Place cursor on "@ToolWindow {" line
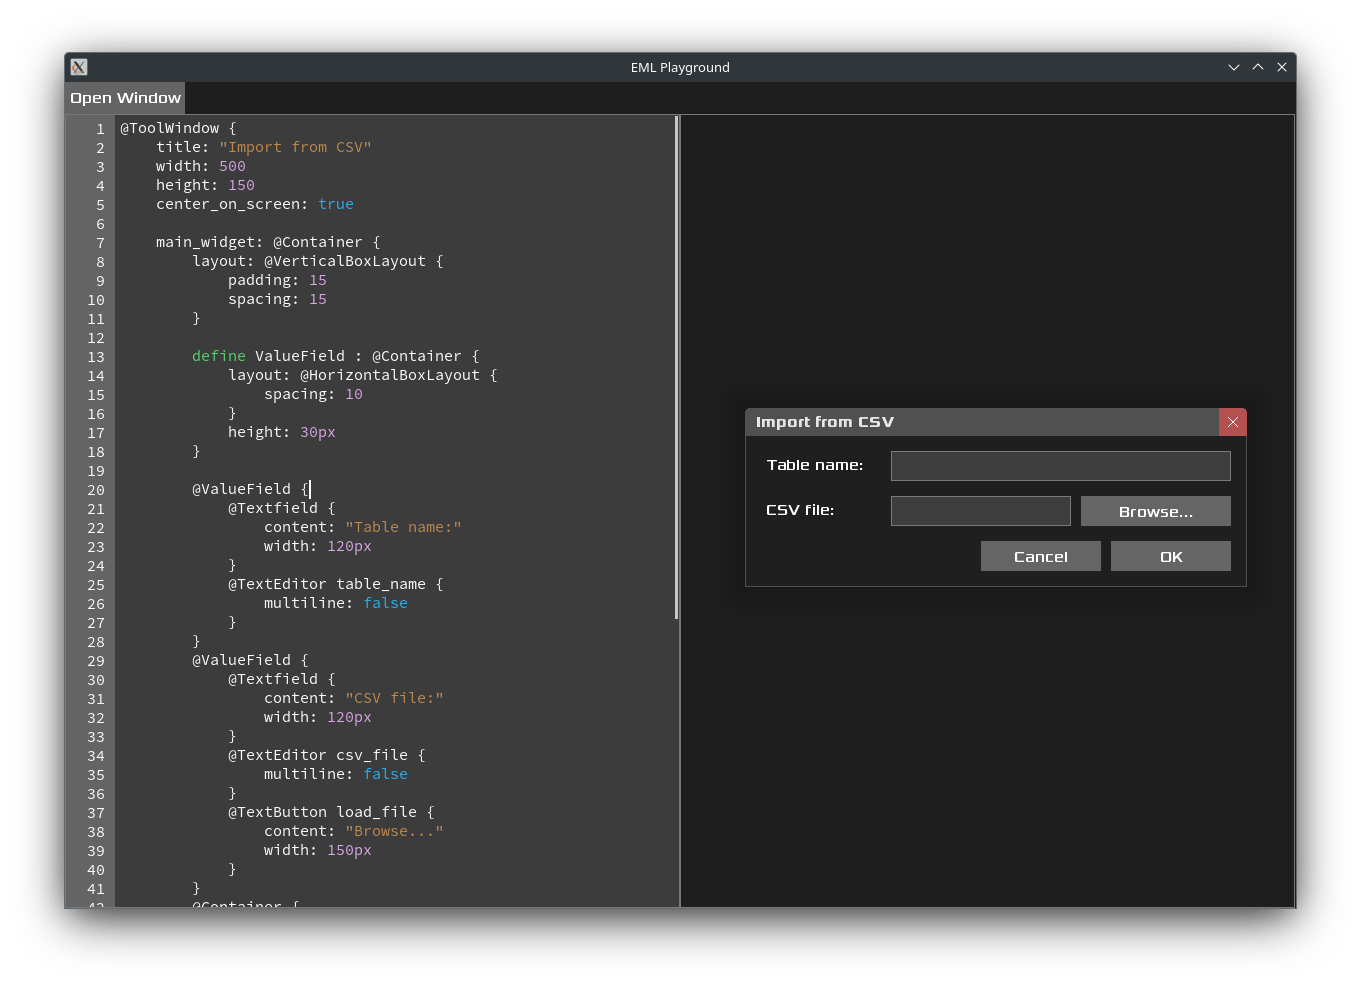 click(x=178, y=128)
